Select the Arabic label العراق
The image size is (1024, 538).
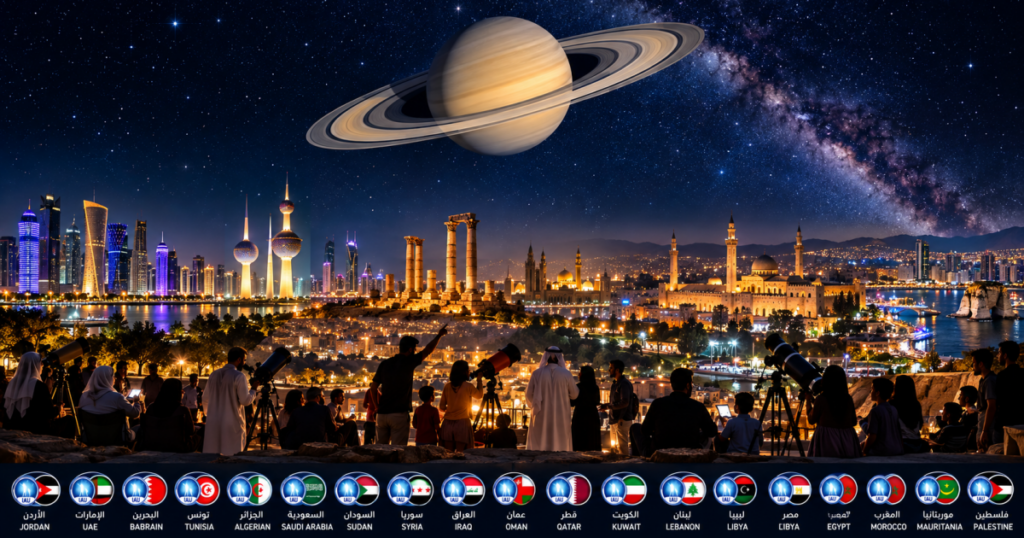point(463,515)
